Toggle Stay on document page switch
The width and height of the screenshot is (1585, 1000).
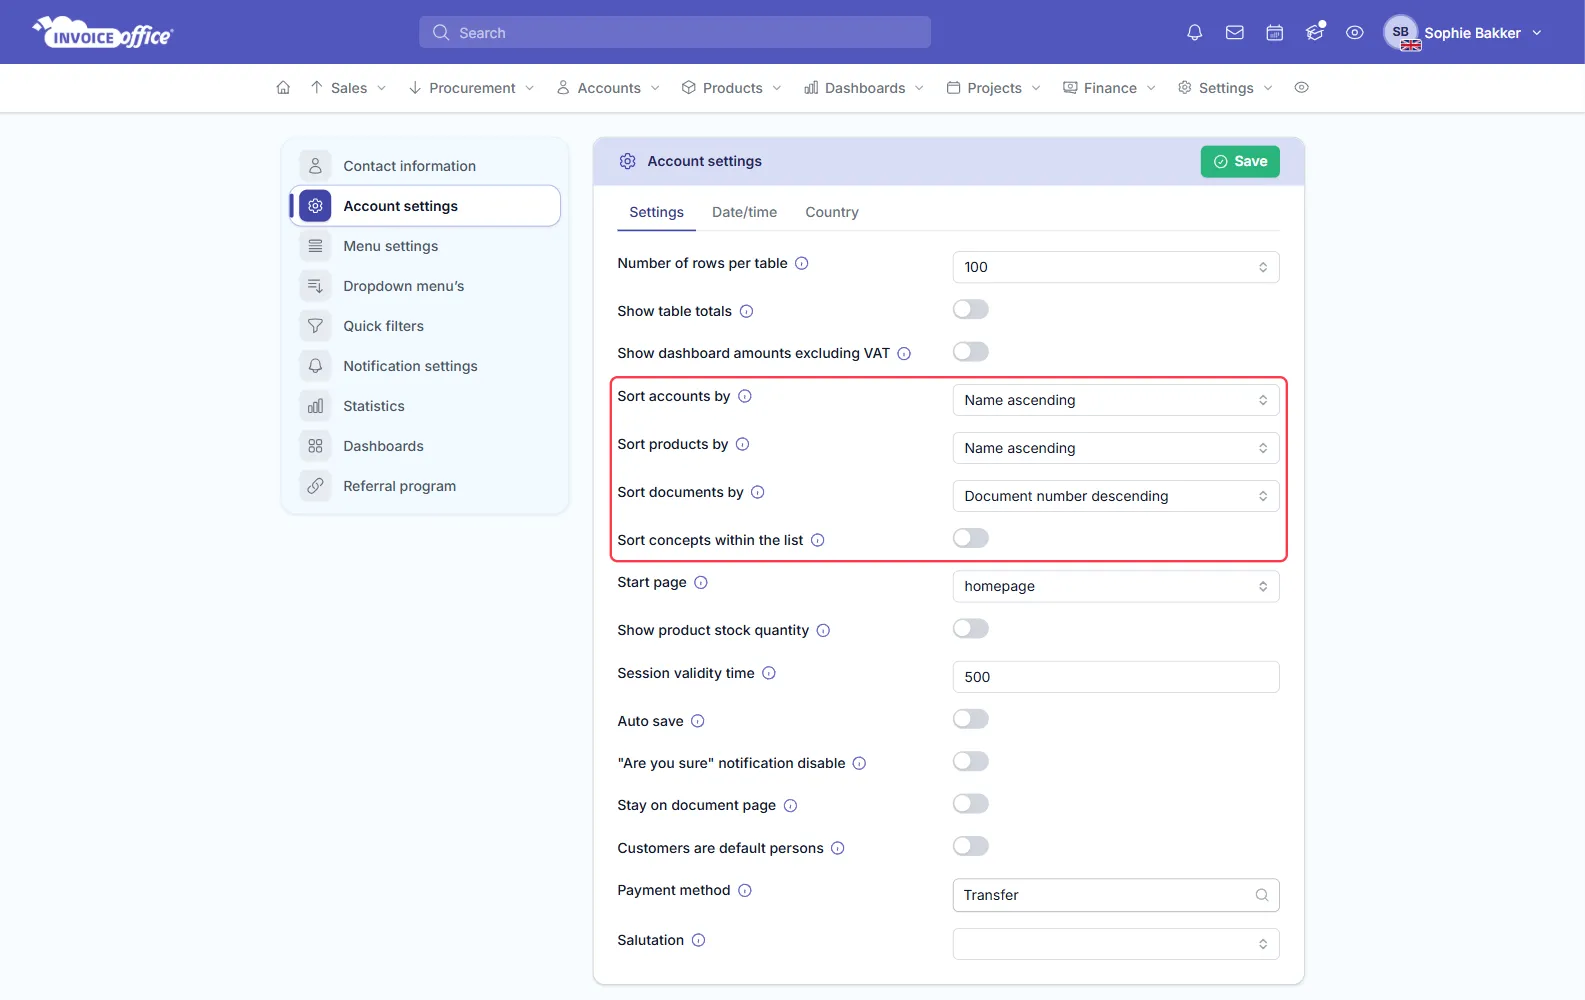point(971,804)
